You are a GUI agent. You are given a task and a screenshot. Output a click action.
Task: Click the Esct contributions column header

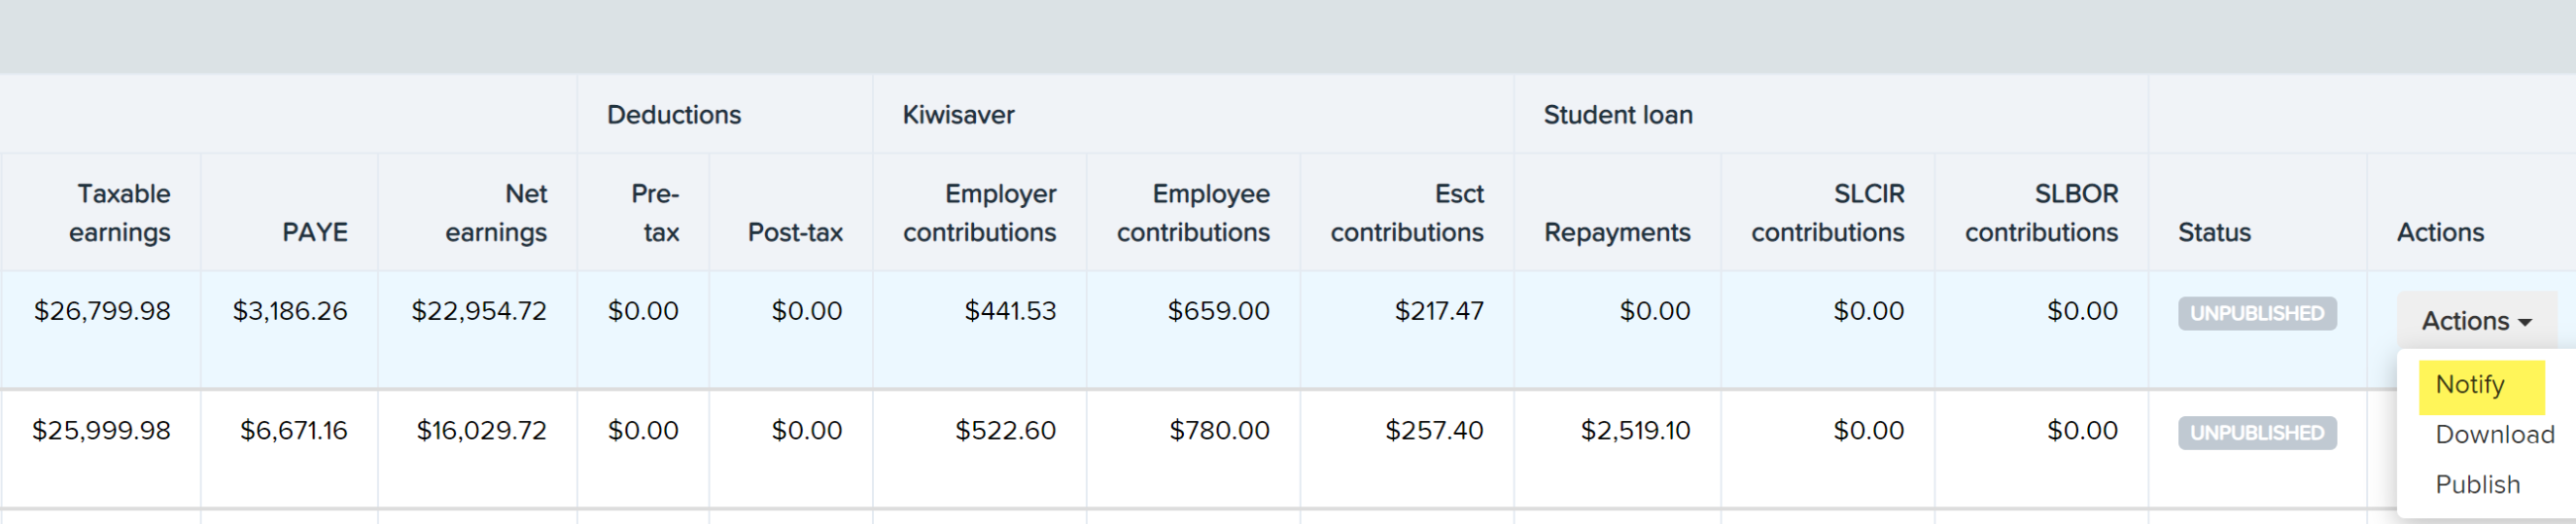click(x=1407, y=212)
